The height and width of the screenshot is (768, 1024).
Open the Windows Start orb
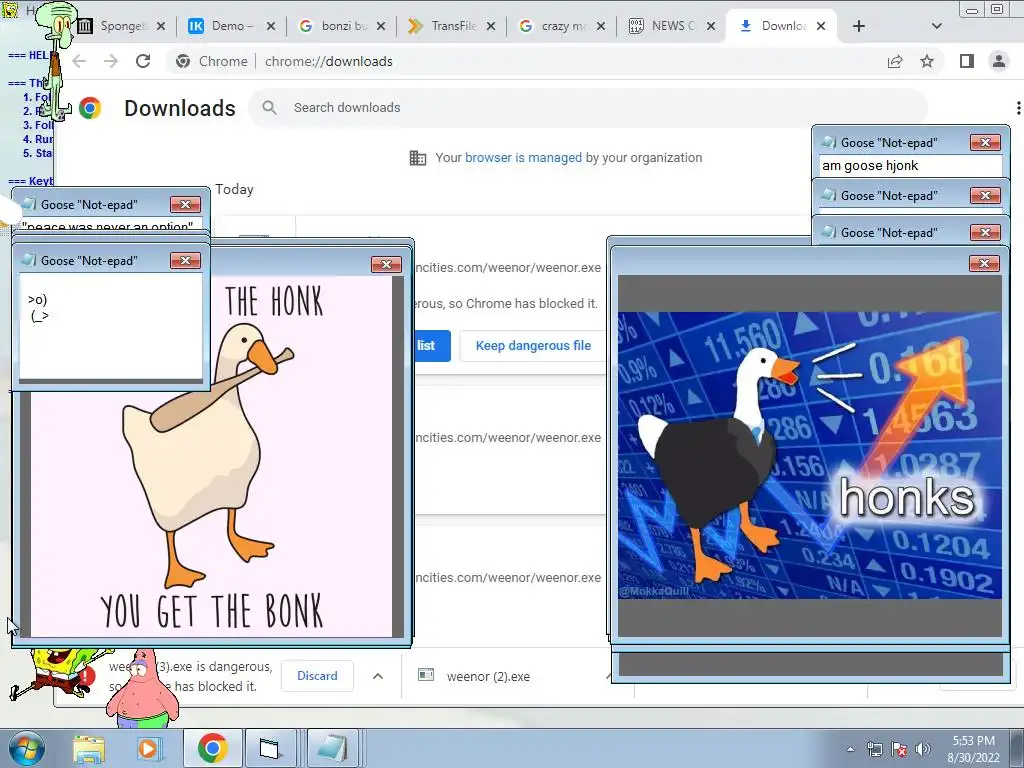tap(26, 748)
